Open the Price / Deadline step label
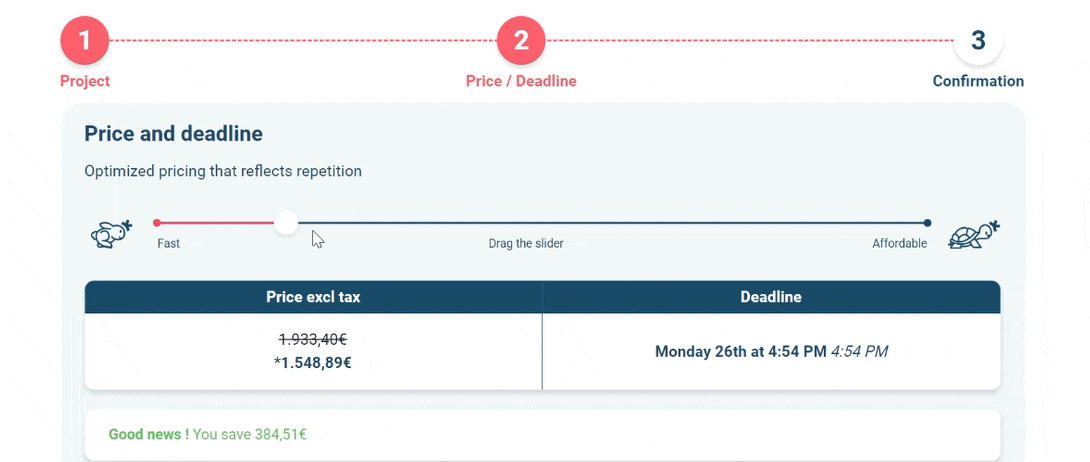1090x462 pixels. coord(521,81)
